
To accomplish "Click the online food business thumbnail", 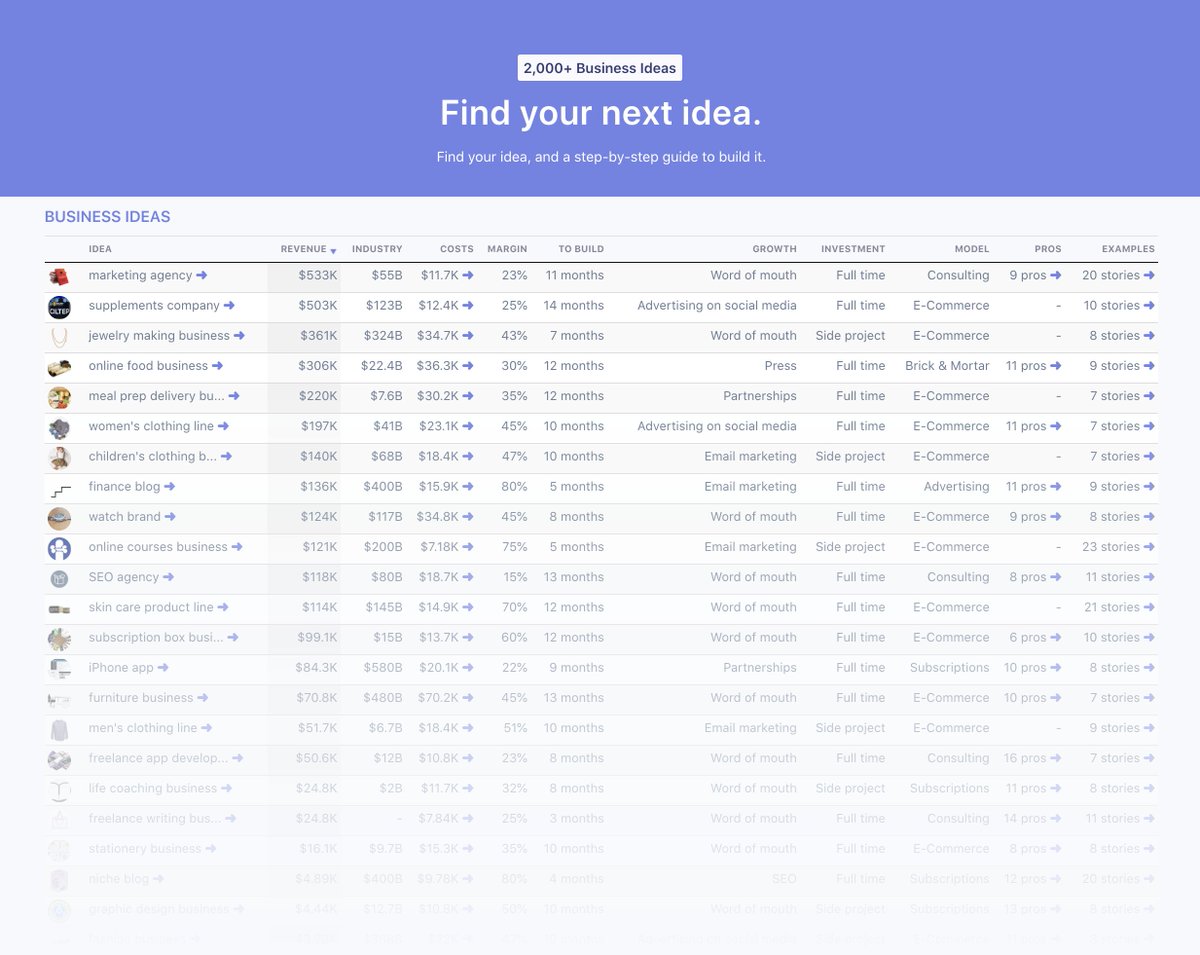I will coord(59,366).
